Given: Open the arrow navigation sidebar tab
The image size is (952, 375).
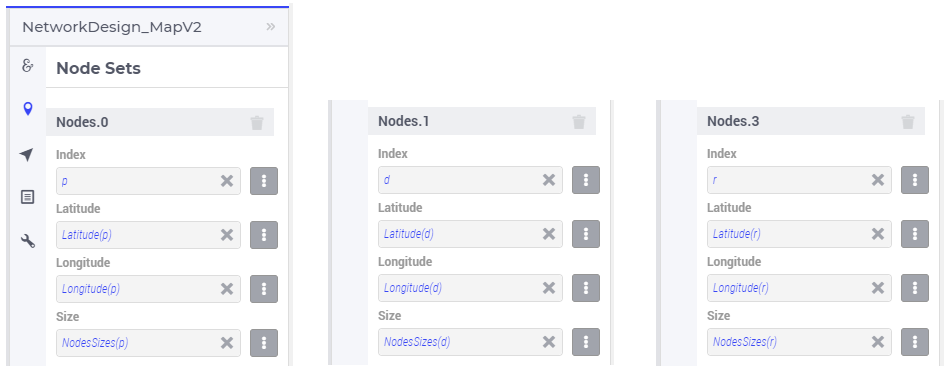Looking at the screenshot, I should coord(27,155).
